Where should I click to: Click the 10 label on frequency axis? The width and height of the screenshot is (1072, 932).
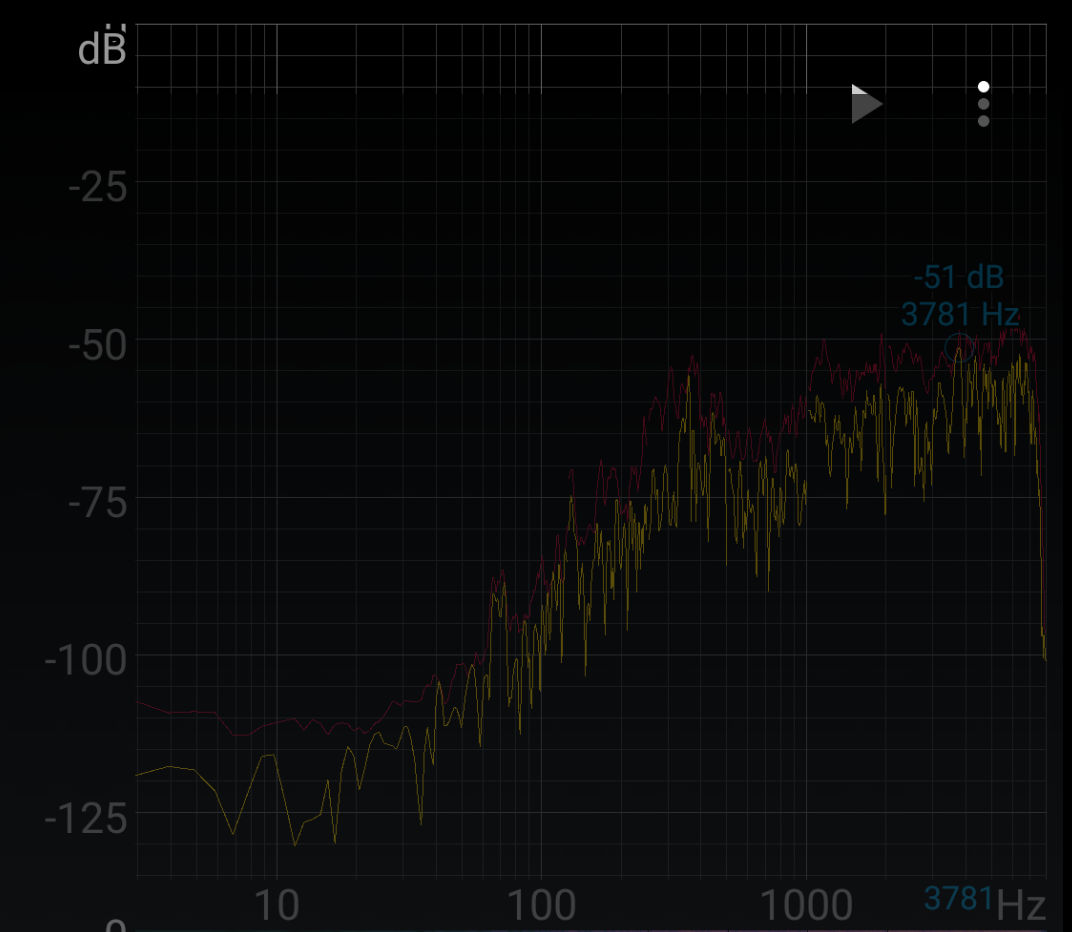(x=276, y=906)
